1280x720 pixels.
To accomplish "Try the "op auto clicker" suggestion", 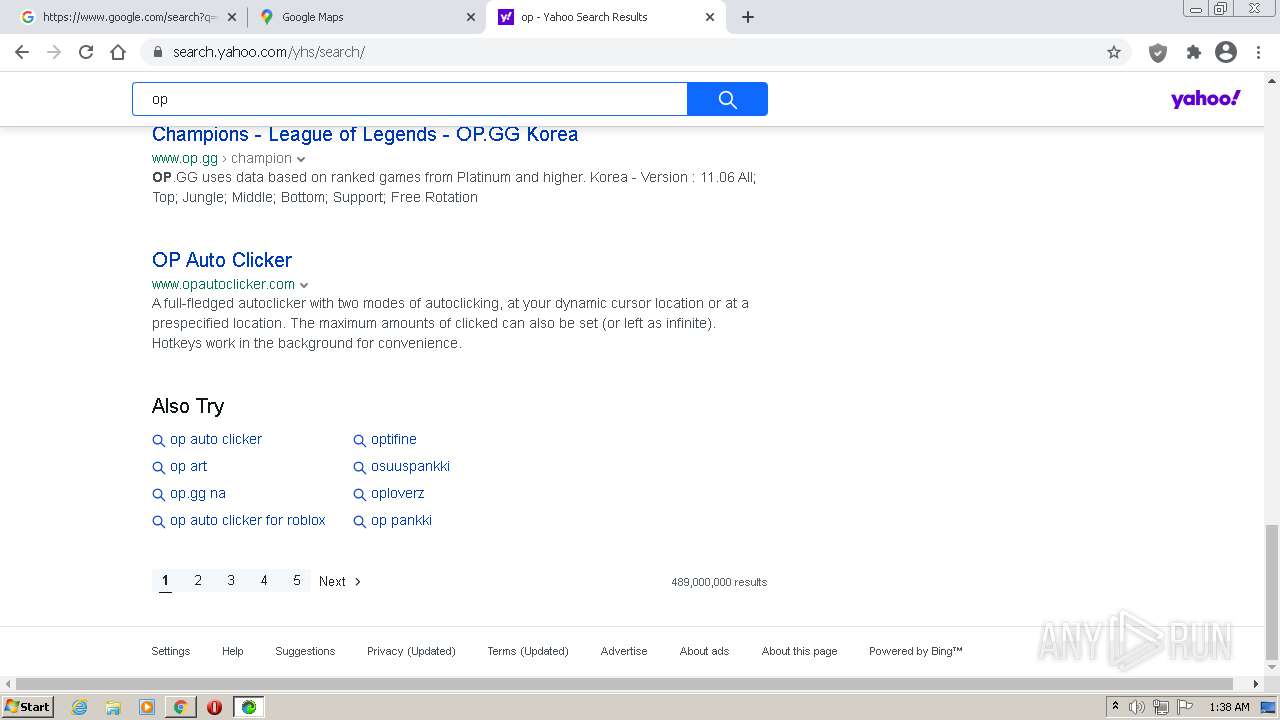I will [x=216, y=439].
